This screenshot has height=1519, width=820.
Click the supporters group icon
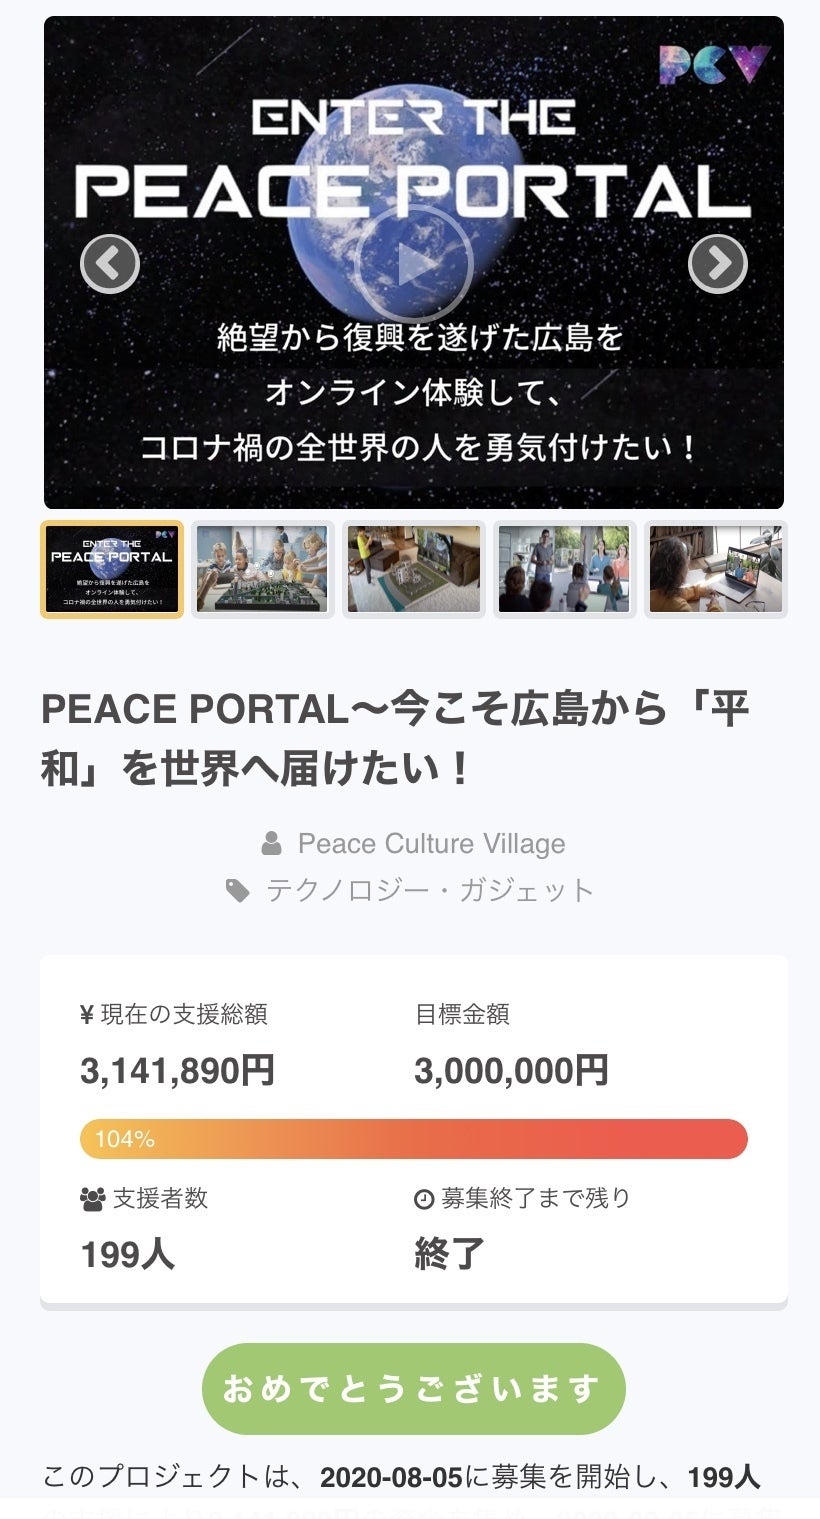(92, 1199)
